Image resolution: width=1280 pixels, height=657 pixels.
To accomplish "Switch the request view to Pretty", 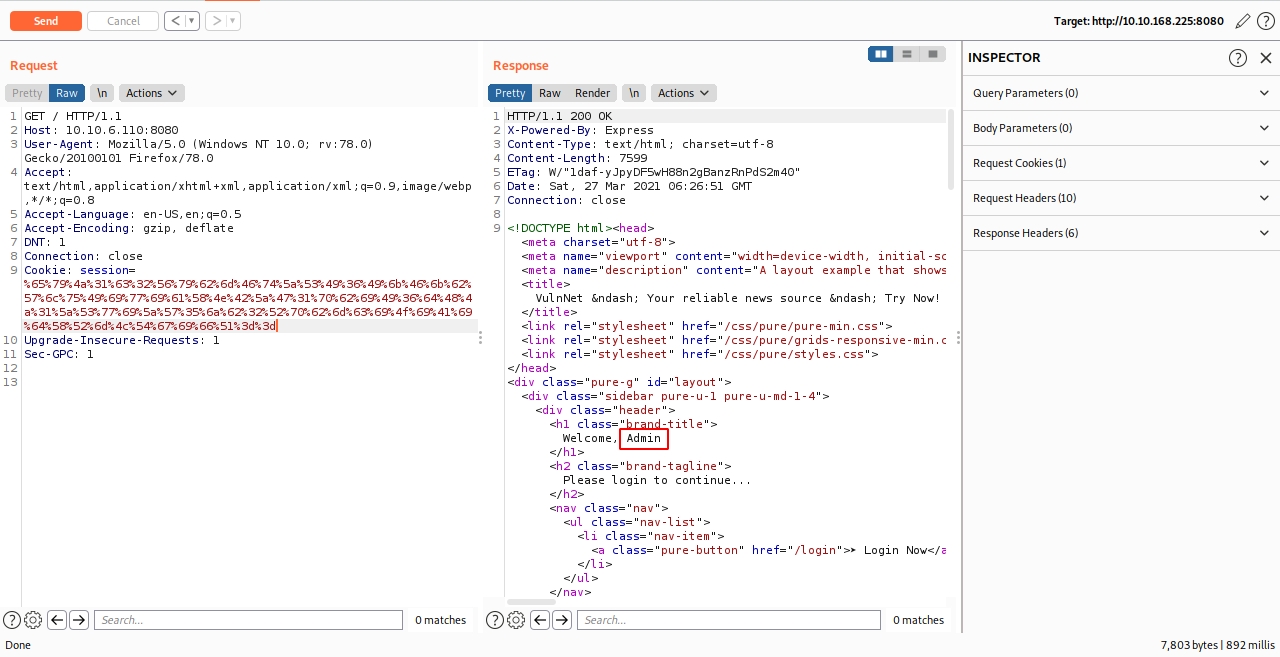I will click(x=27, y=93).
